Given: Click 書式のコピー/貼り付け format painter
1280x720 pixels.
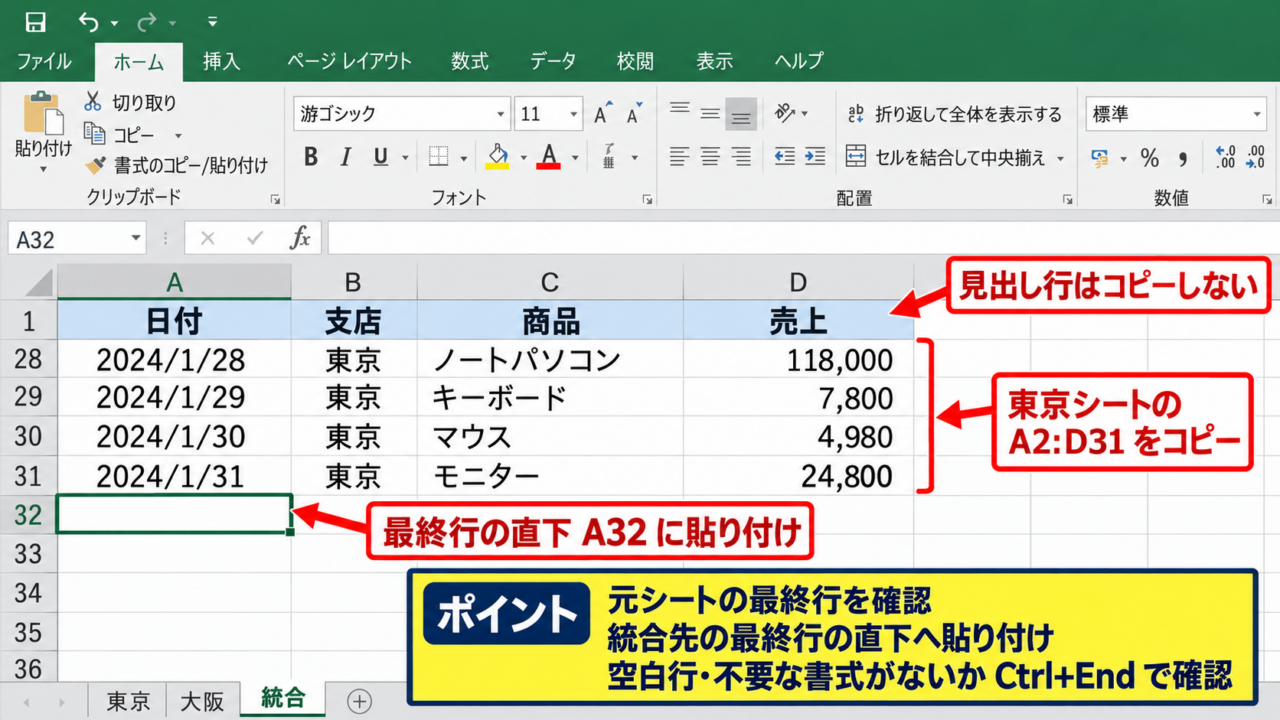Looking at the screenshot, I should click(176, 165).
